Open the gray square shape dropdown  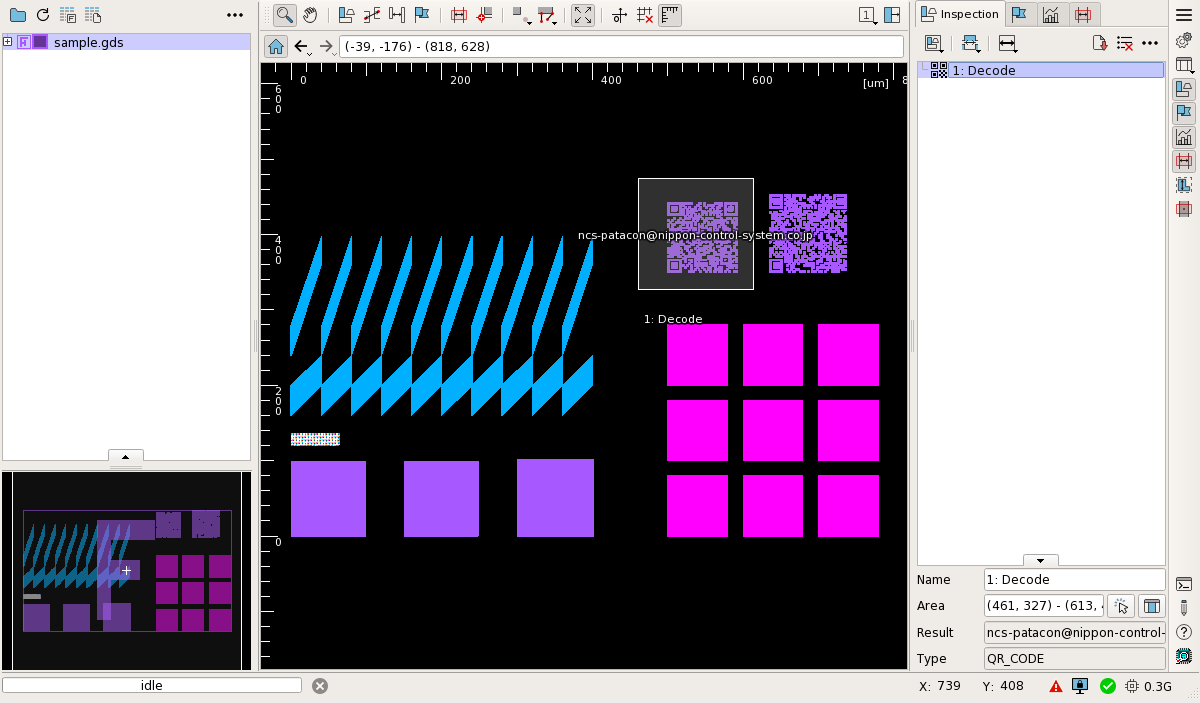[x=522, y=15]
